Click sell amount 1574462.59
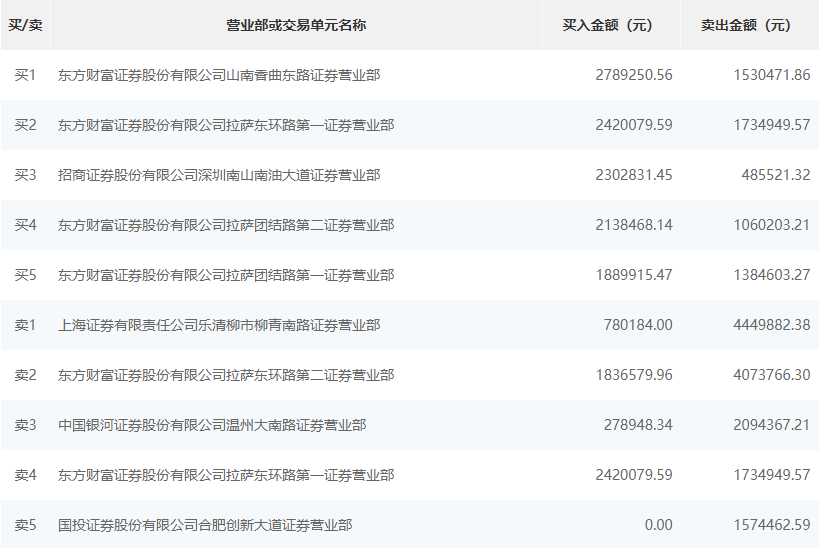 [772, 525]
